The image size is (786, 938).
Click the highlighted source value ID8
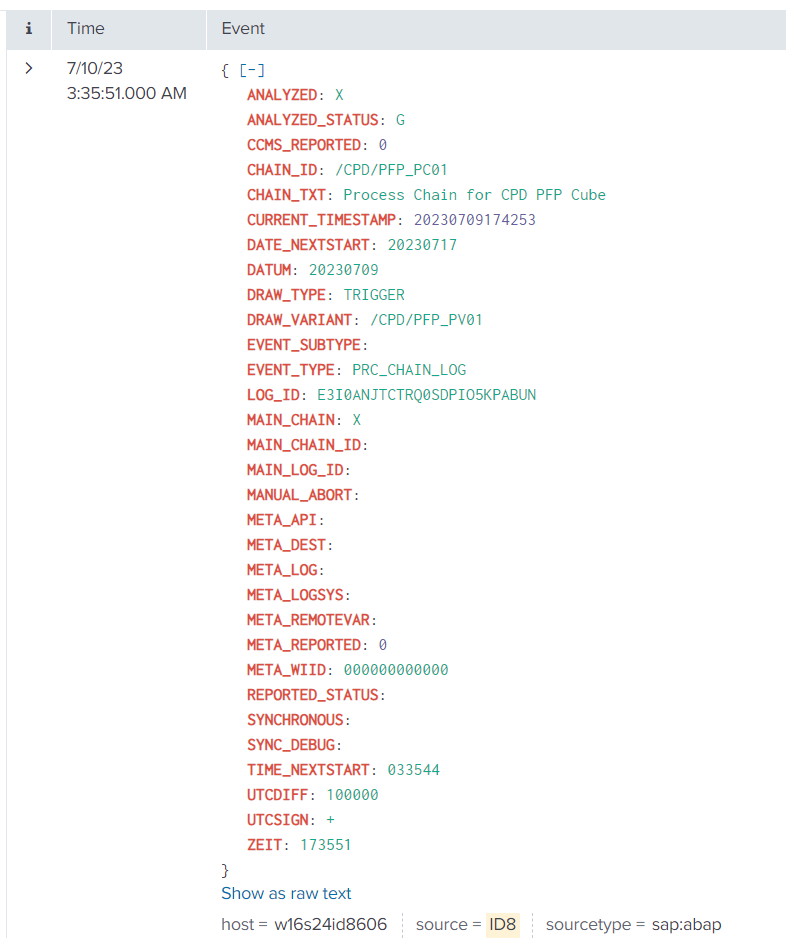pos(502,924)
